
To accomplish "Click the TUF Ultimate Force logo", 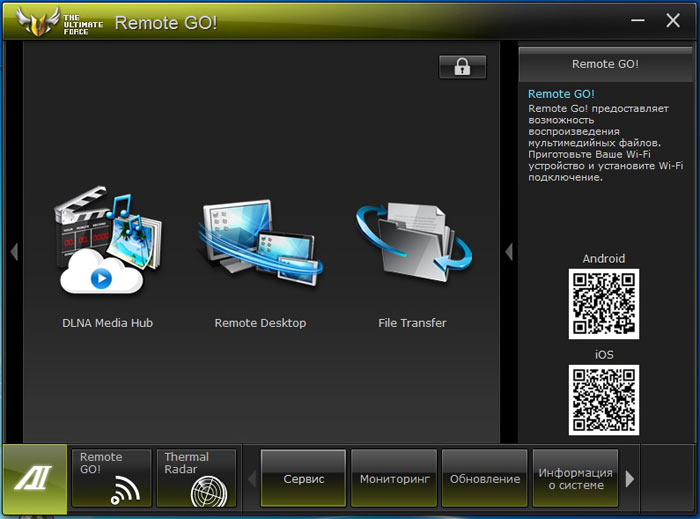I will [x=59, y=21].
